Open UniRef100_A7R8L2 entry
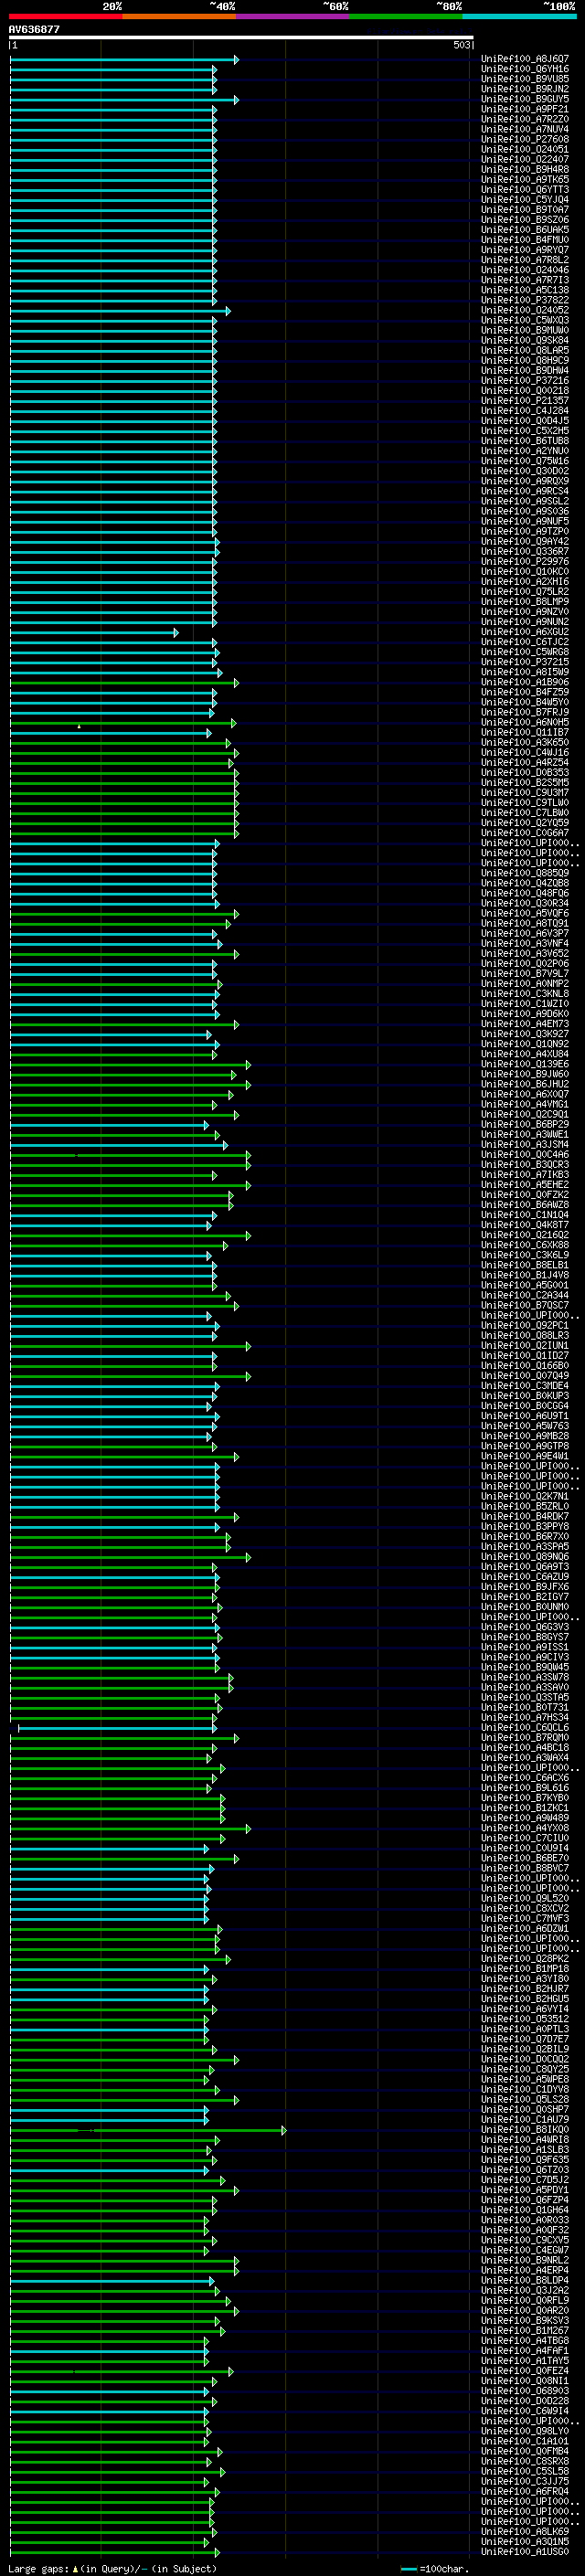 525,260
